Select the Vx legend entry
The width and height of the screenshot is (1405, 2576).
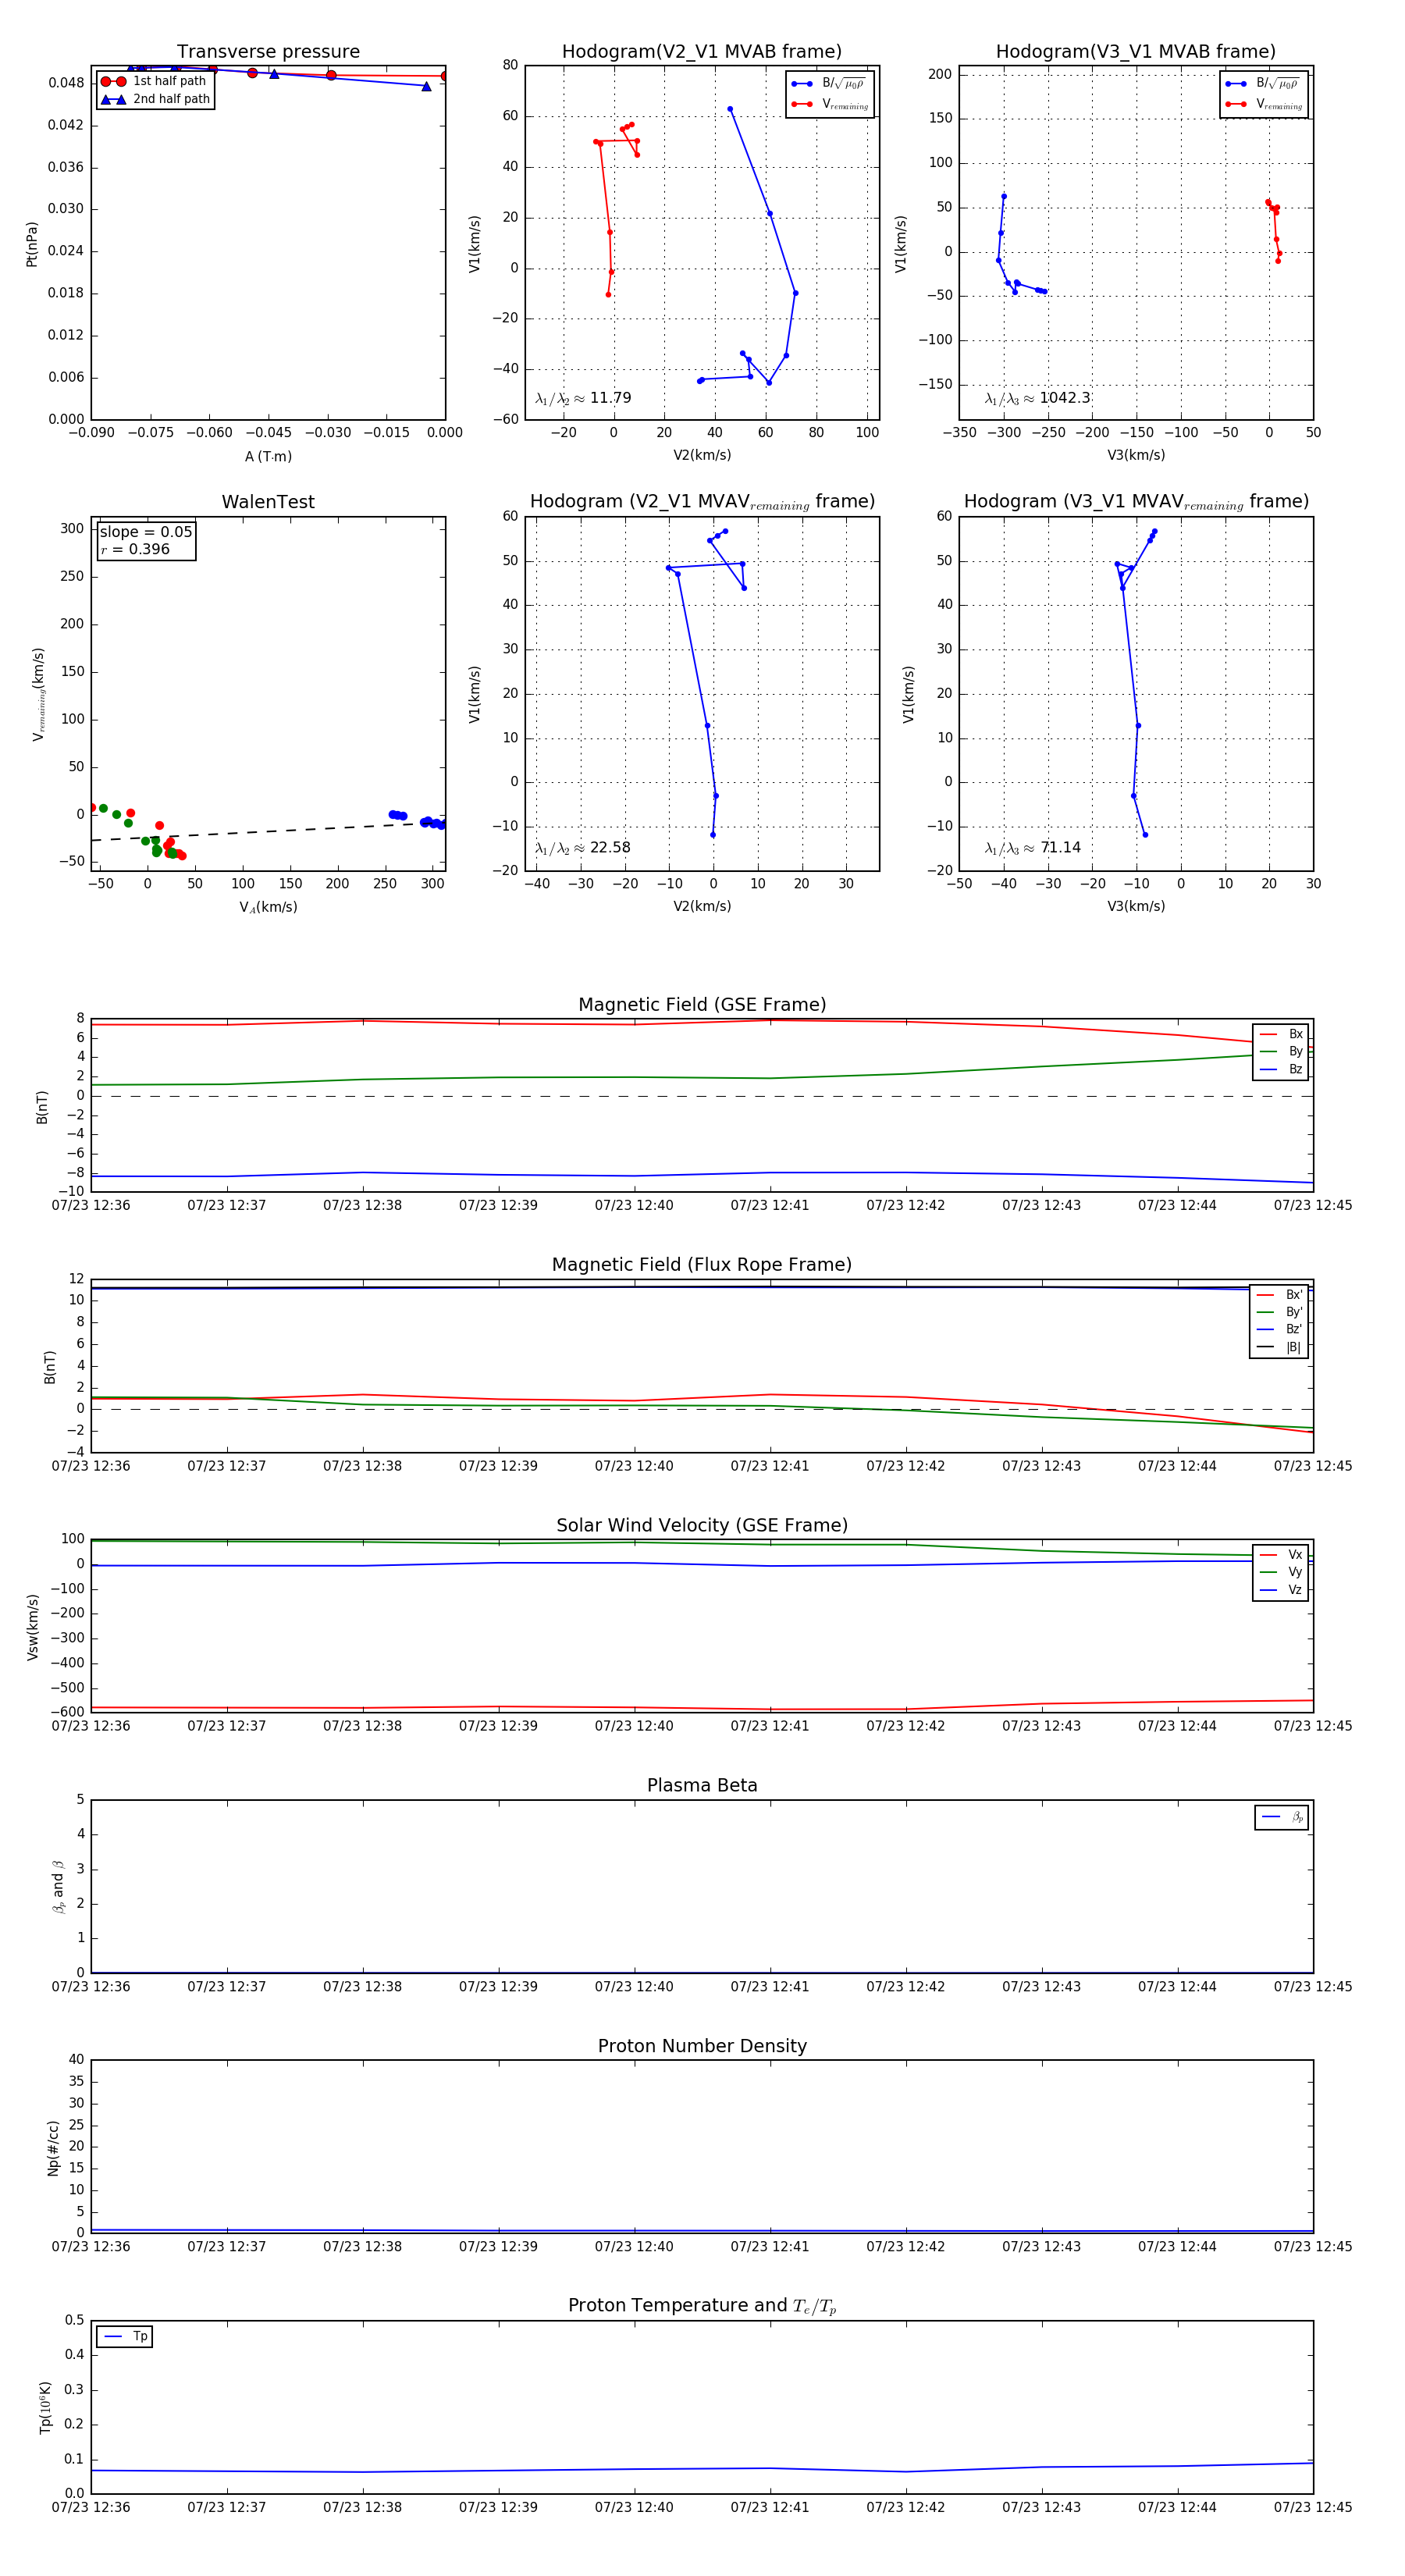[x=1281, y=1554]
